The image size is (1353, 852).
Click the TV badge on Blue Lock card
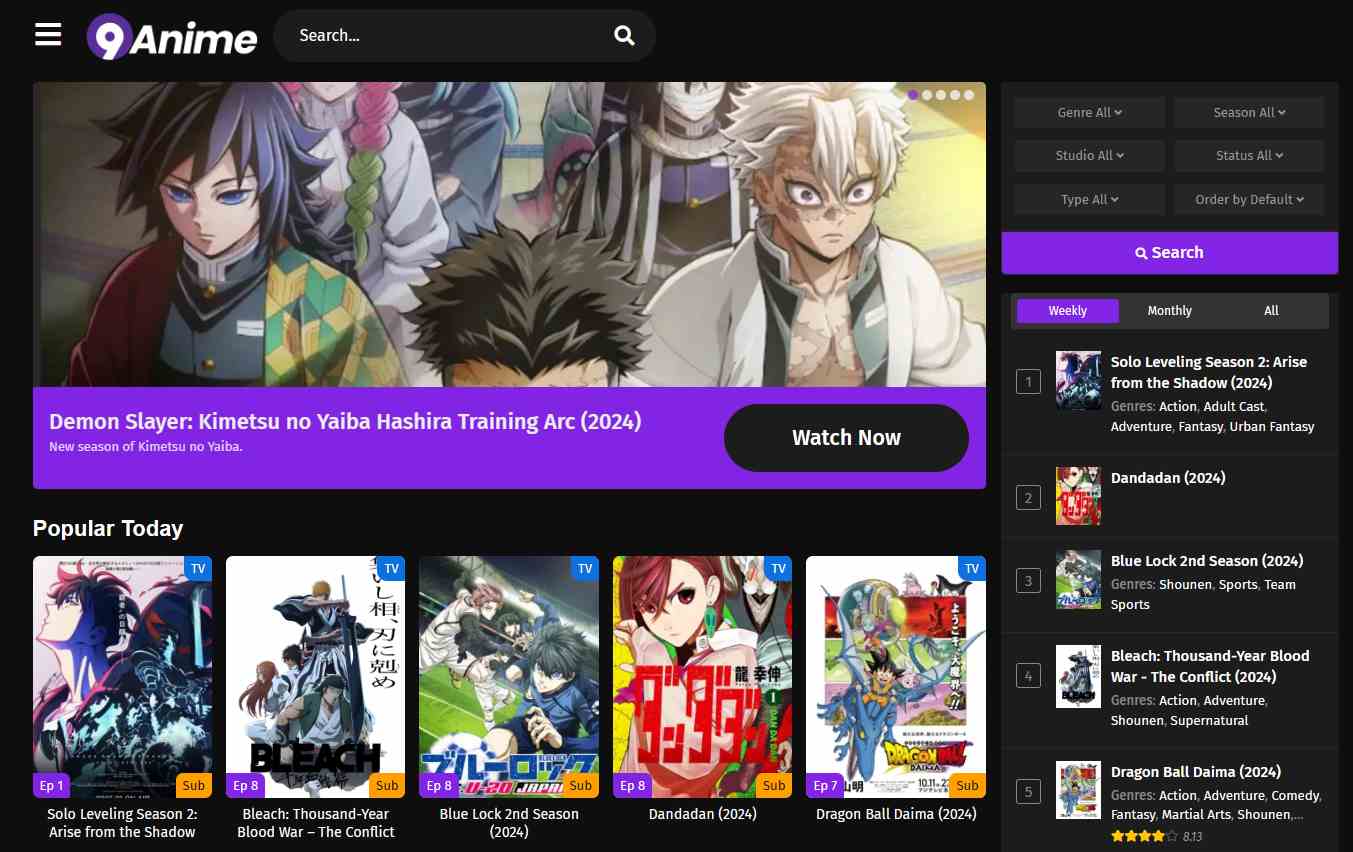point(584,568)
